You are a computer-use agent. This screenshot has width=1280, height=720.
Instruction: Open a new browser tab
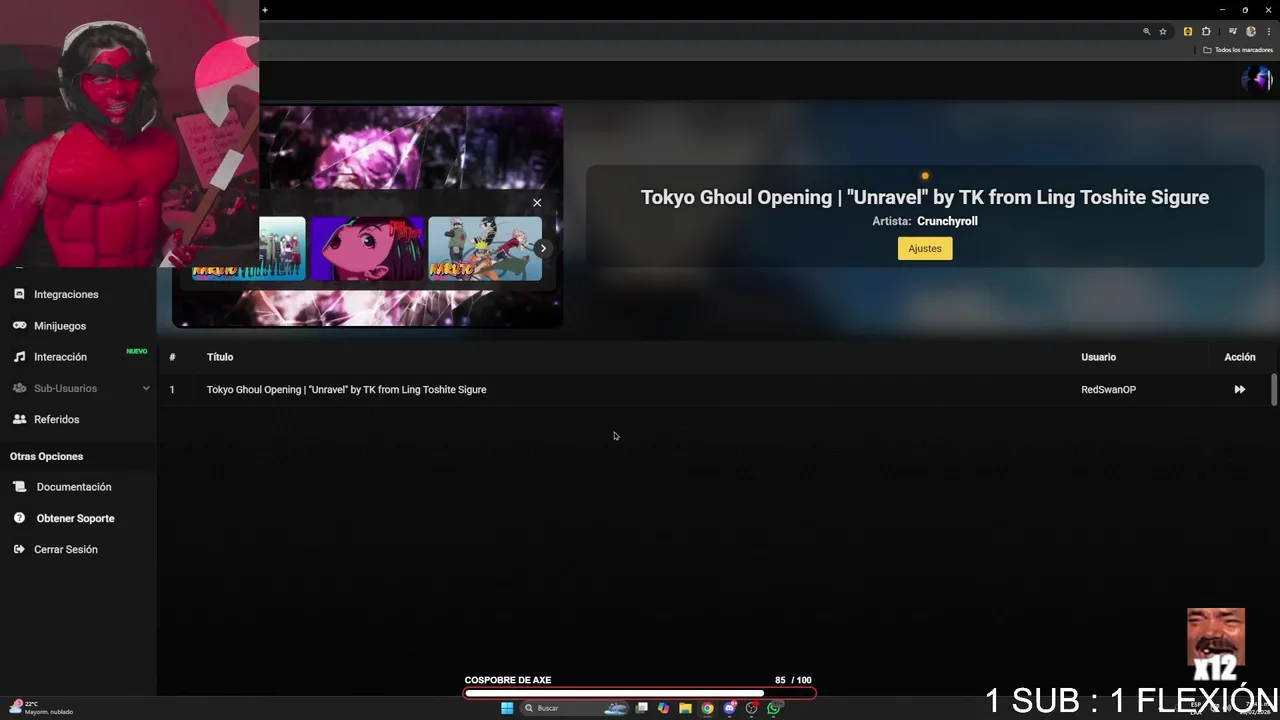(265, 10)
